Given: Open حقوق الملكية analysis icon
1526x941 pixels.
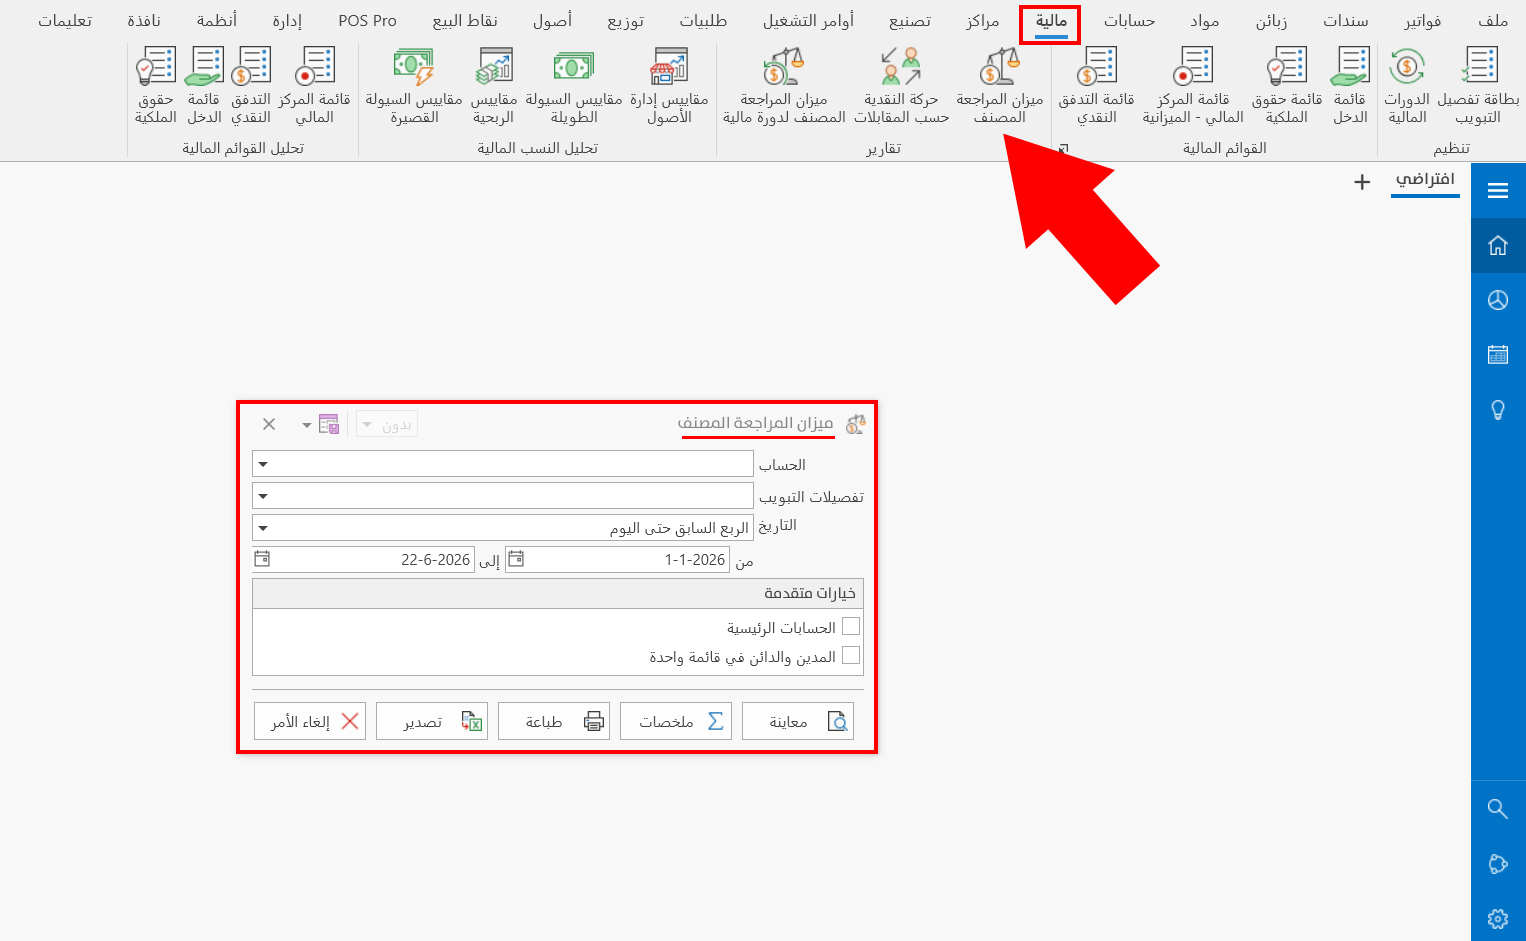Looking at the screenshot, I should tap(156, 86).
